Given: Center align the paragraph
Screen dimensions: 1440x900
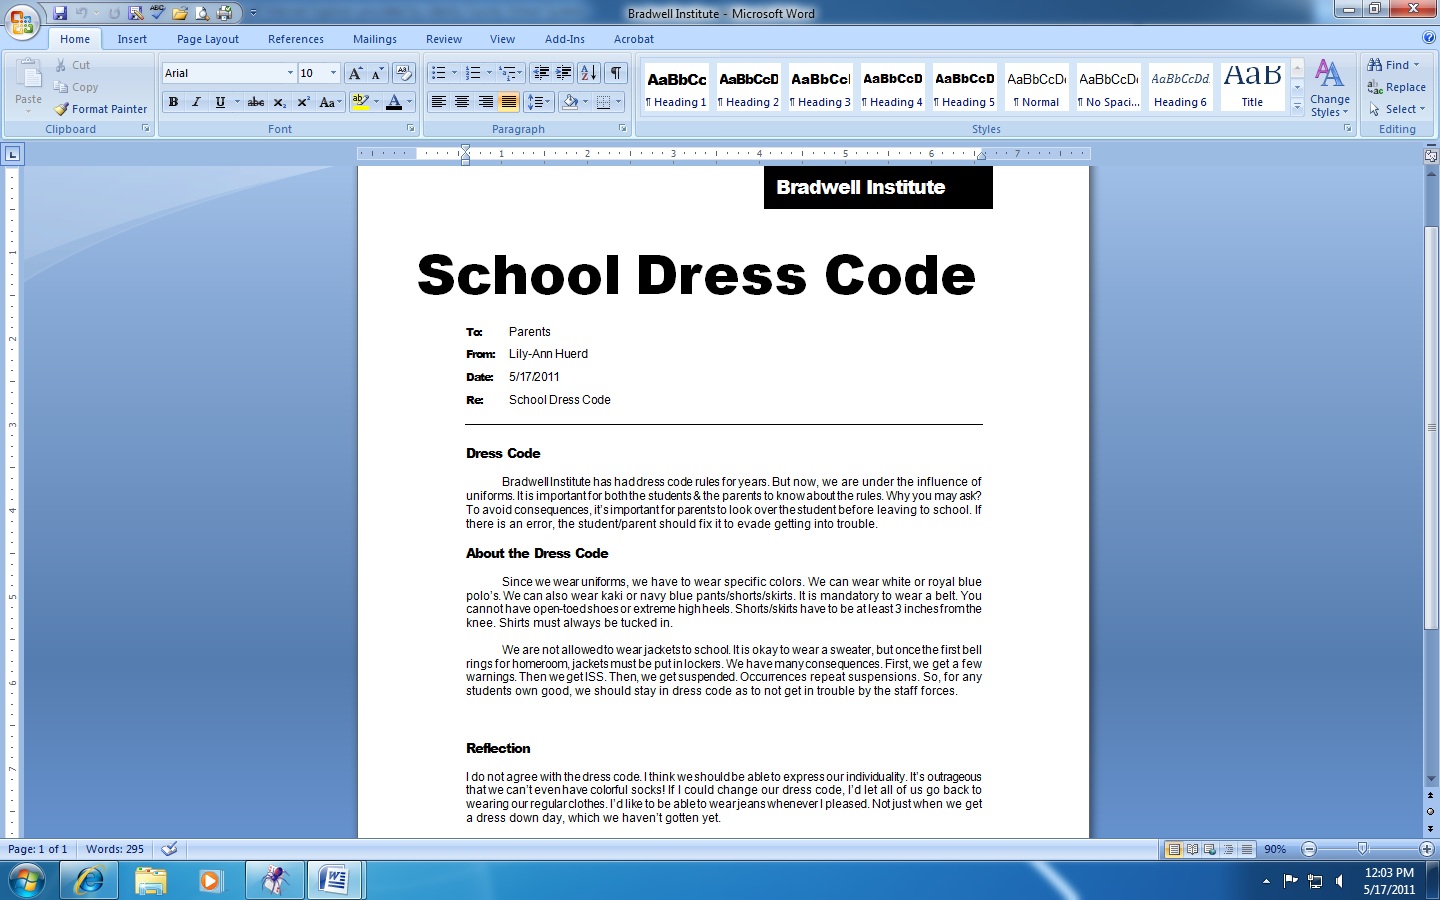Looking at the screenshot, I should (x=461, y=102).
